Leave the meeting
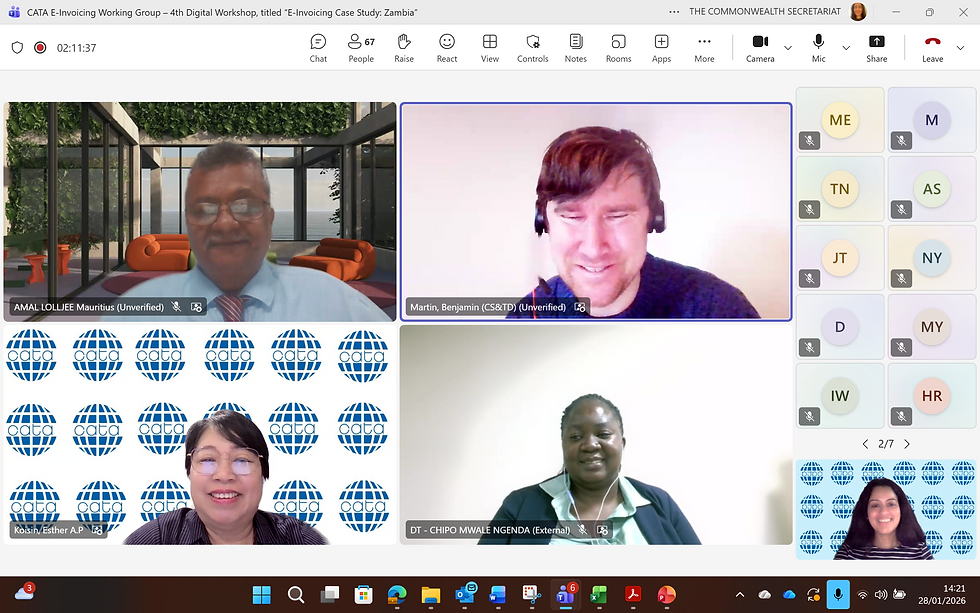980x613 pixels. tap(932, 48)
